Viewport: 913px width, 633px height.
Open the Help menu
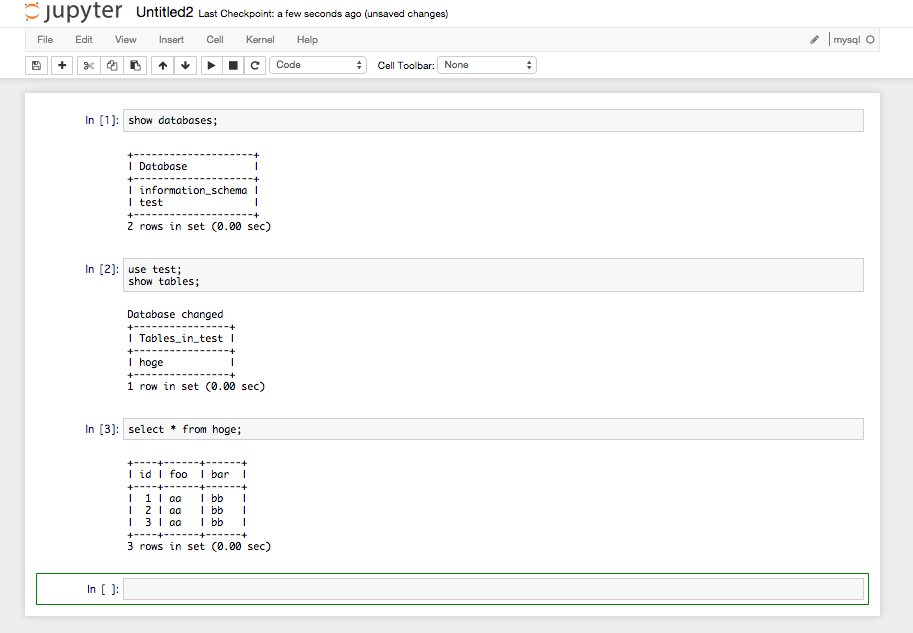point(307,40)
